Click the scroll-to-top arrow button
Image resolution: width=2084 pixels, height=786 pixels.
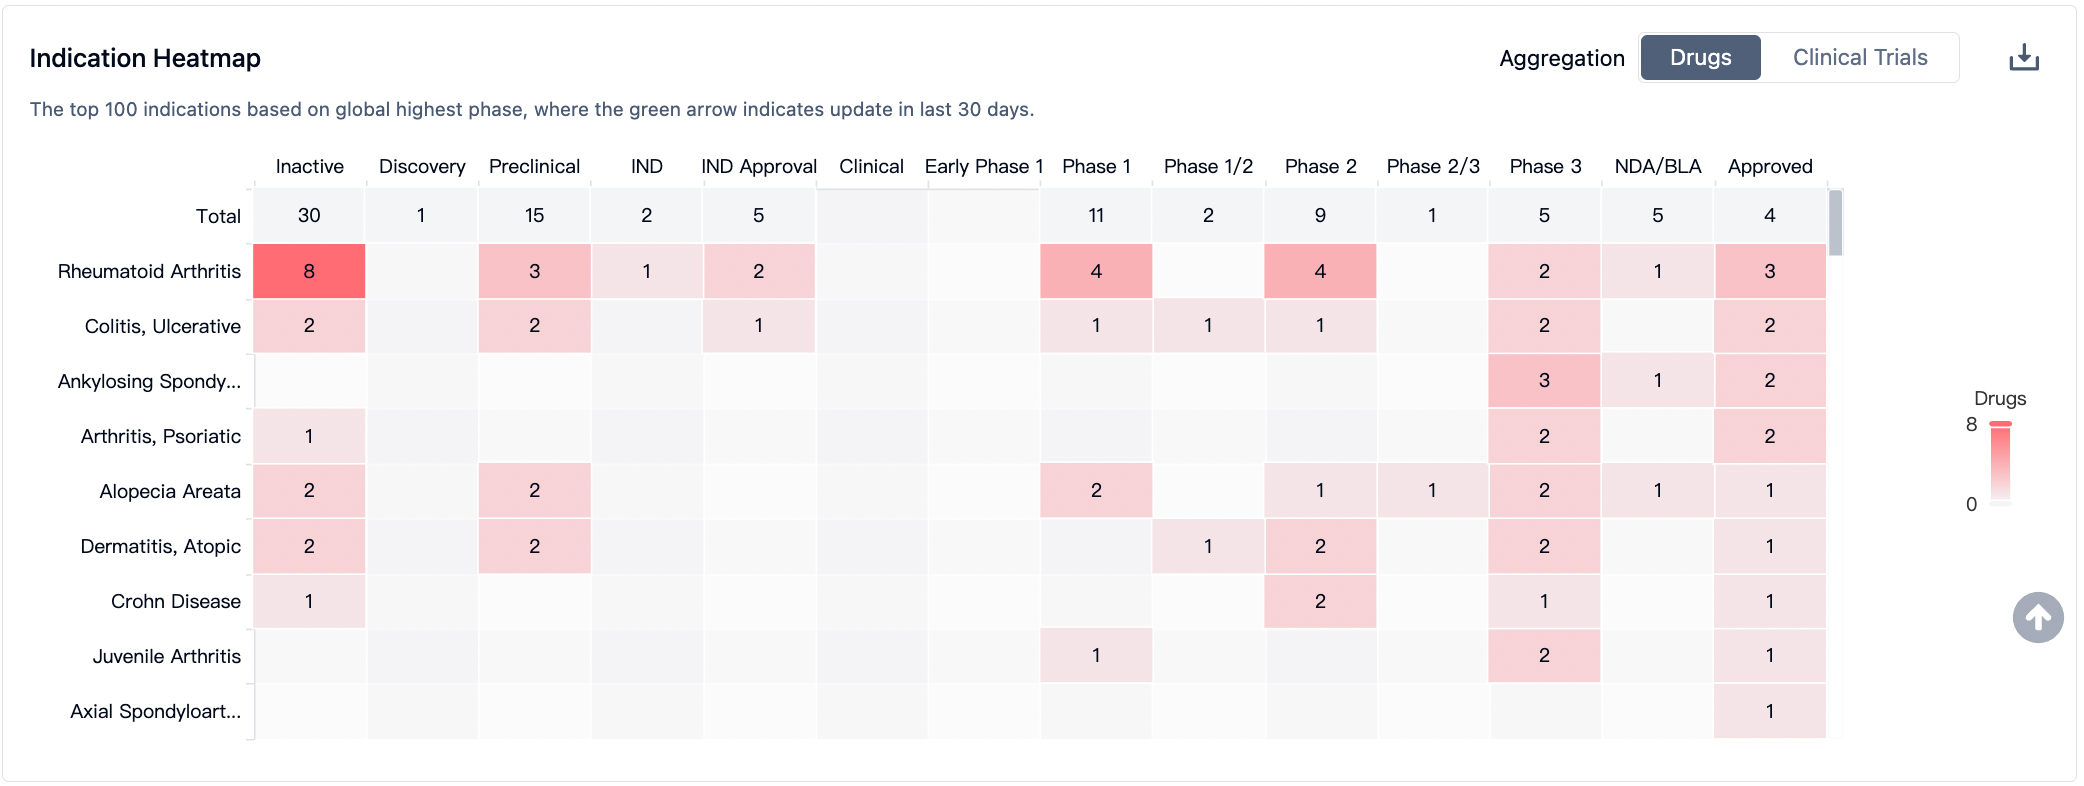2037,618
